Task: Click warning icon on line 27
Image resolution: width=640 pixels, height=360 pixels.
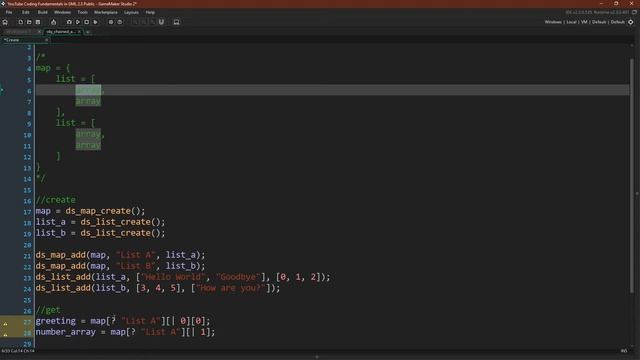Action: pyautogui.click(x=5, y=324)
